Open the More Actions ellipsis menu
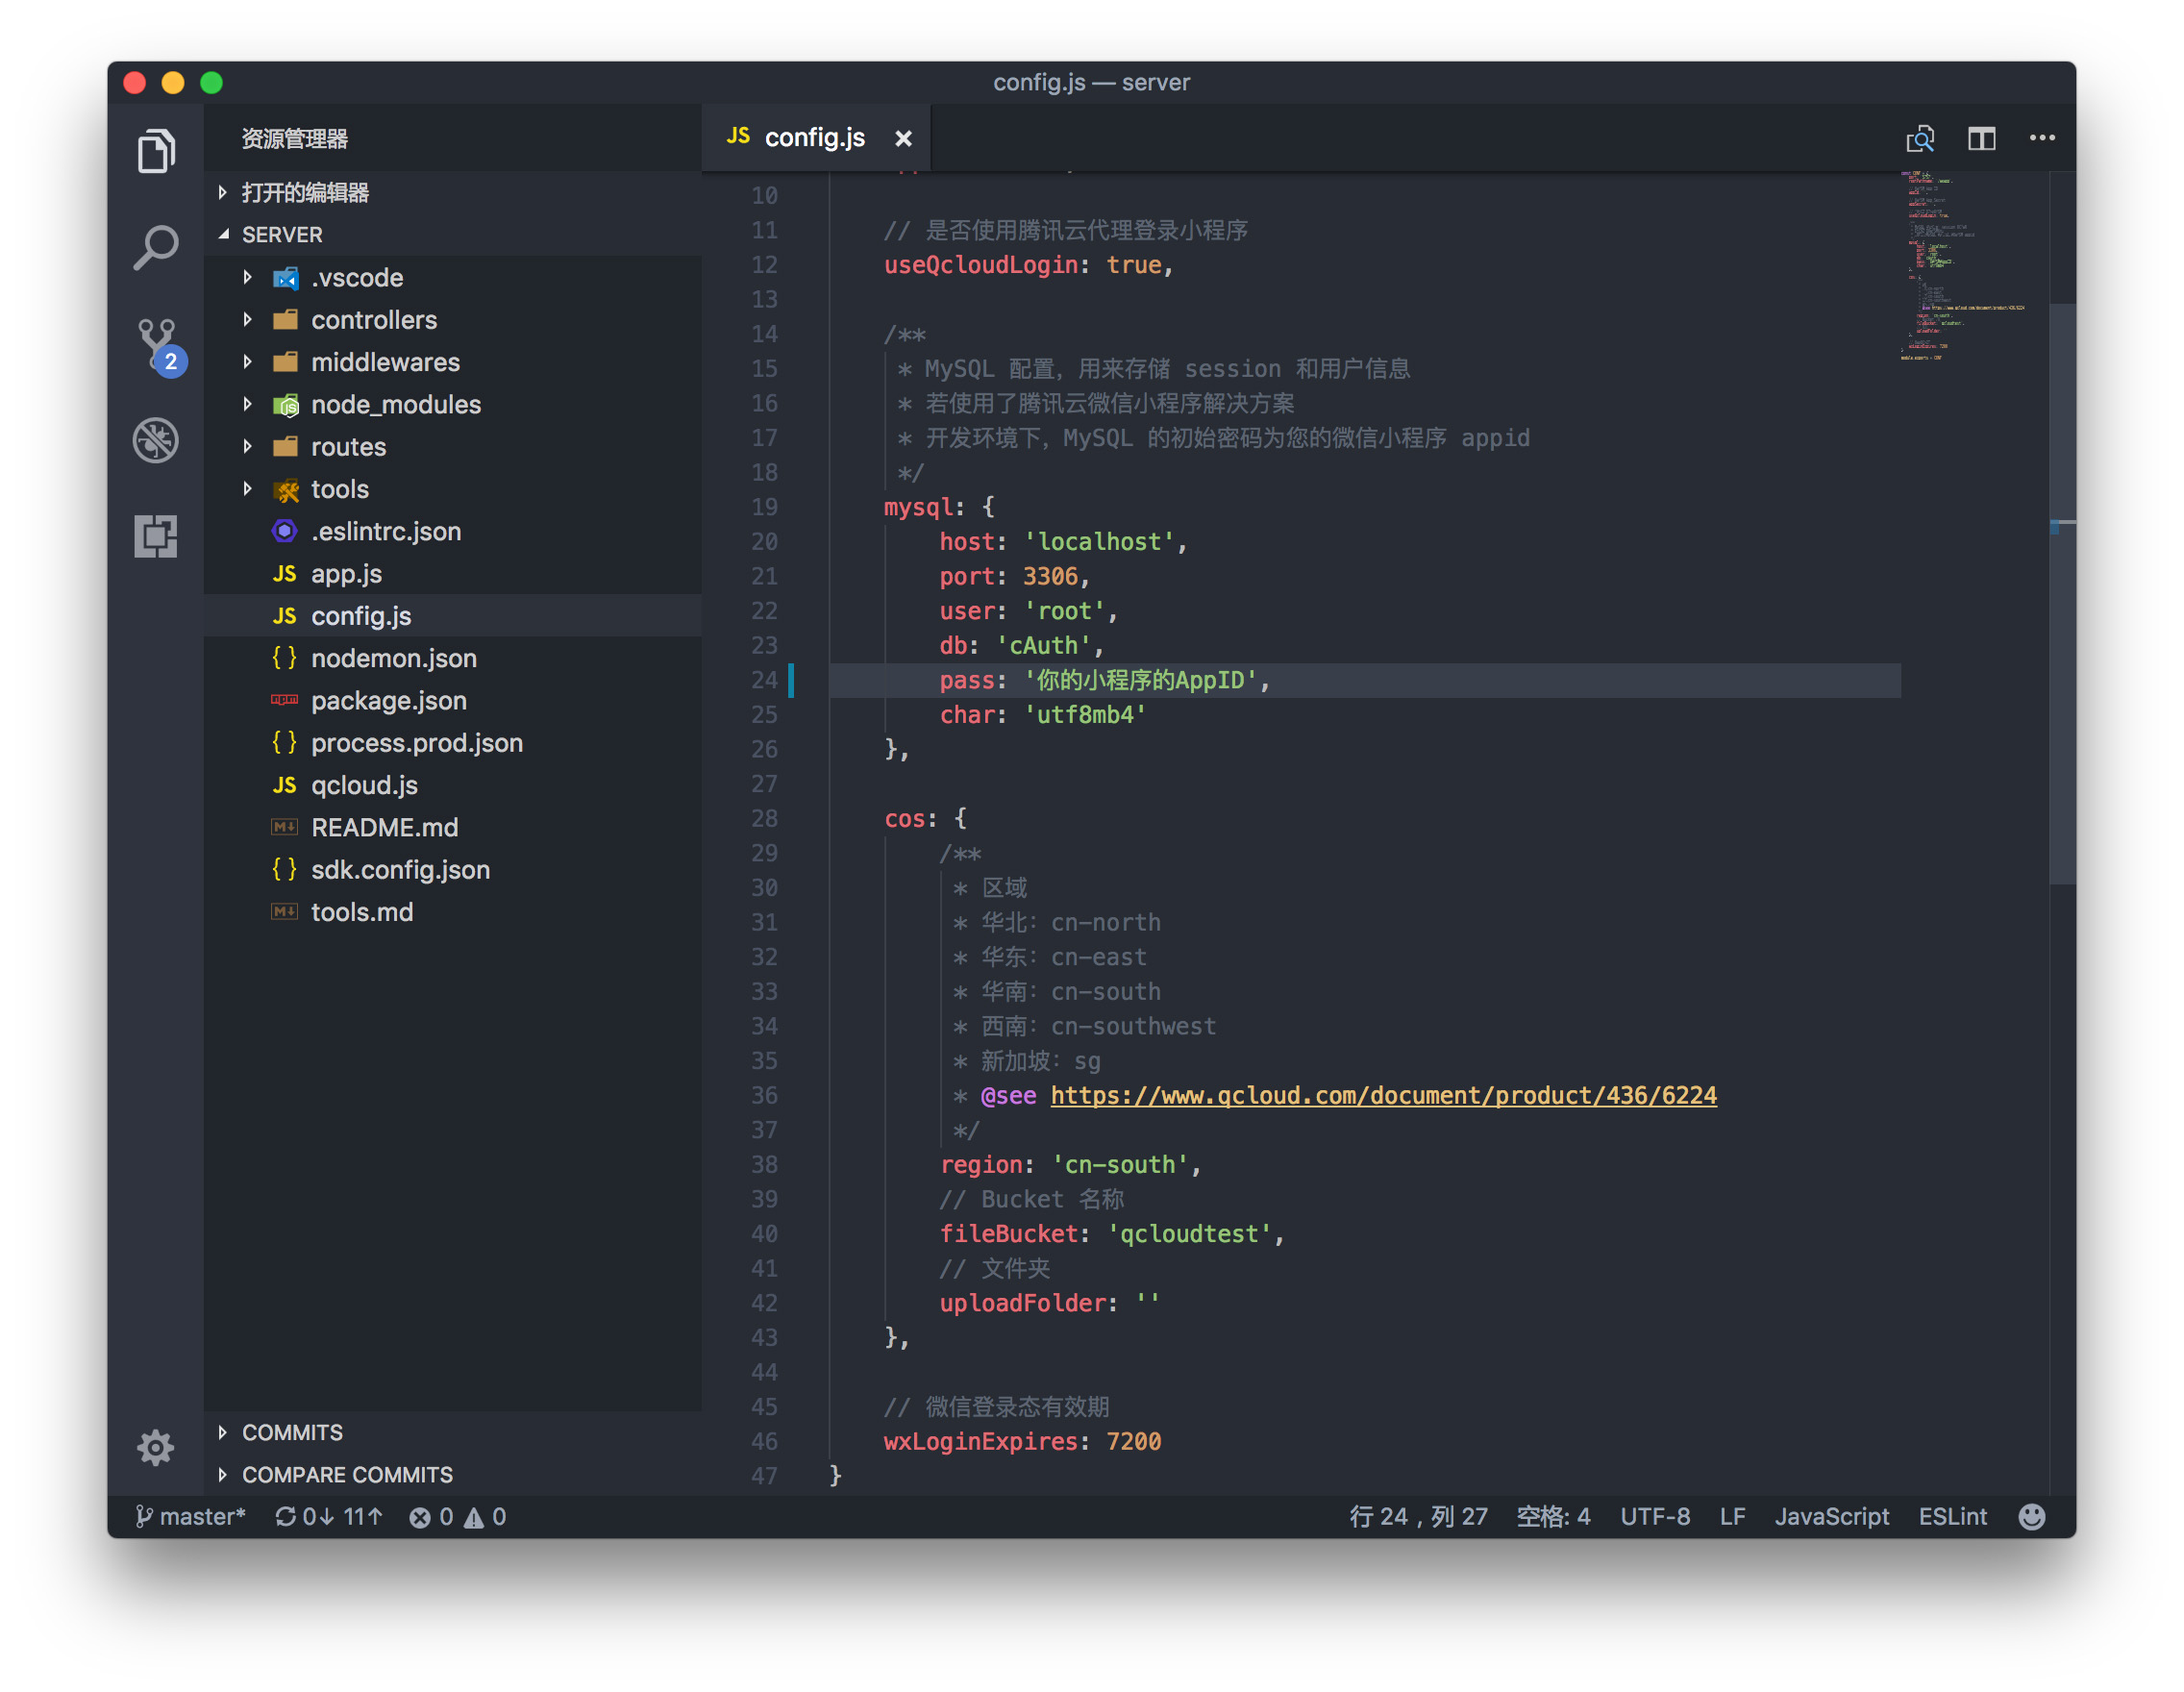Viewport: 2184px width, 1692px height. [2041, 138]
